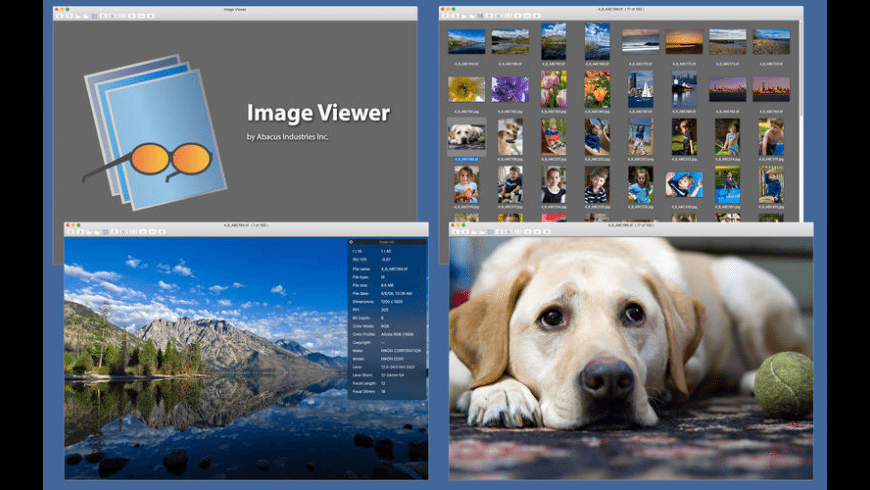Select the highlighted lying dog thumbnail
This screenshot has height=490, width=870.
(x=466, y=137)
